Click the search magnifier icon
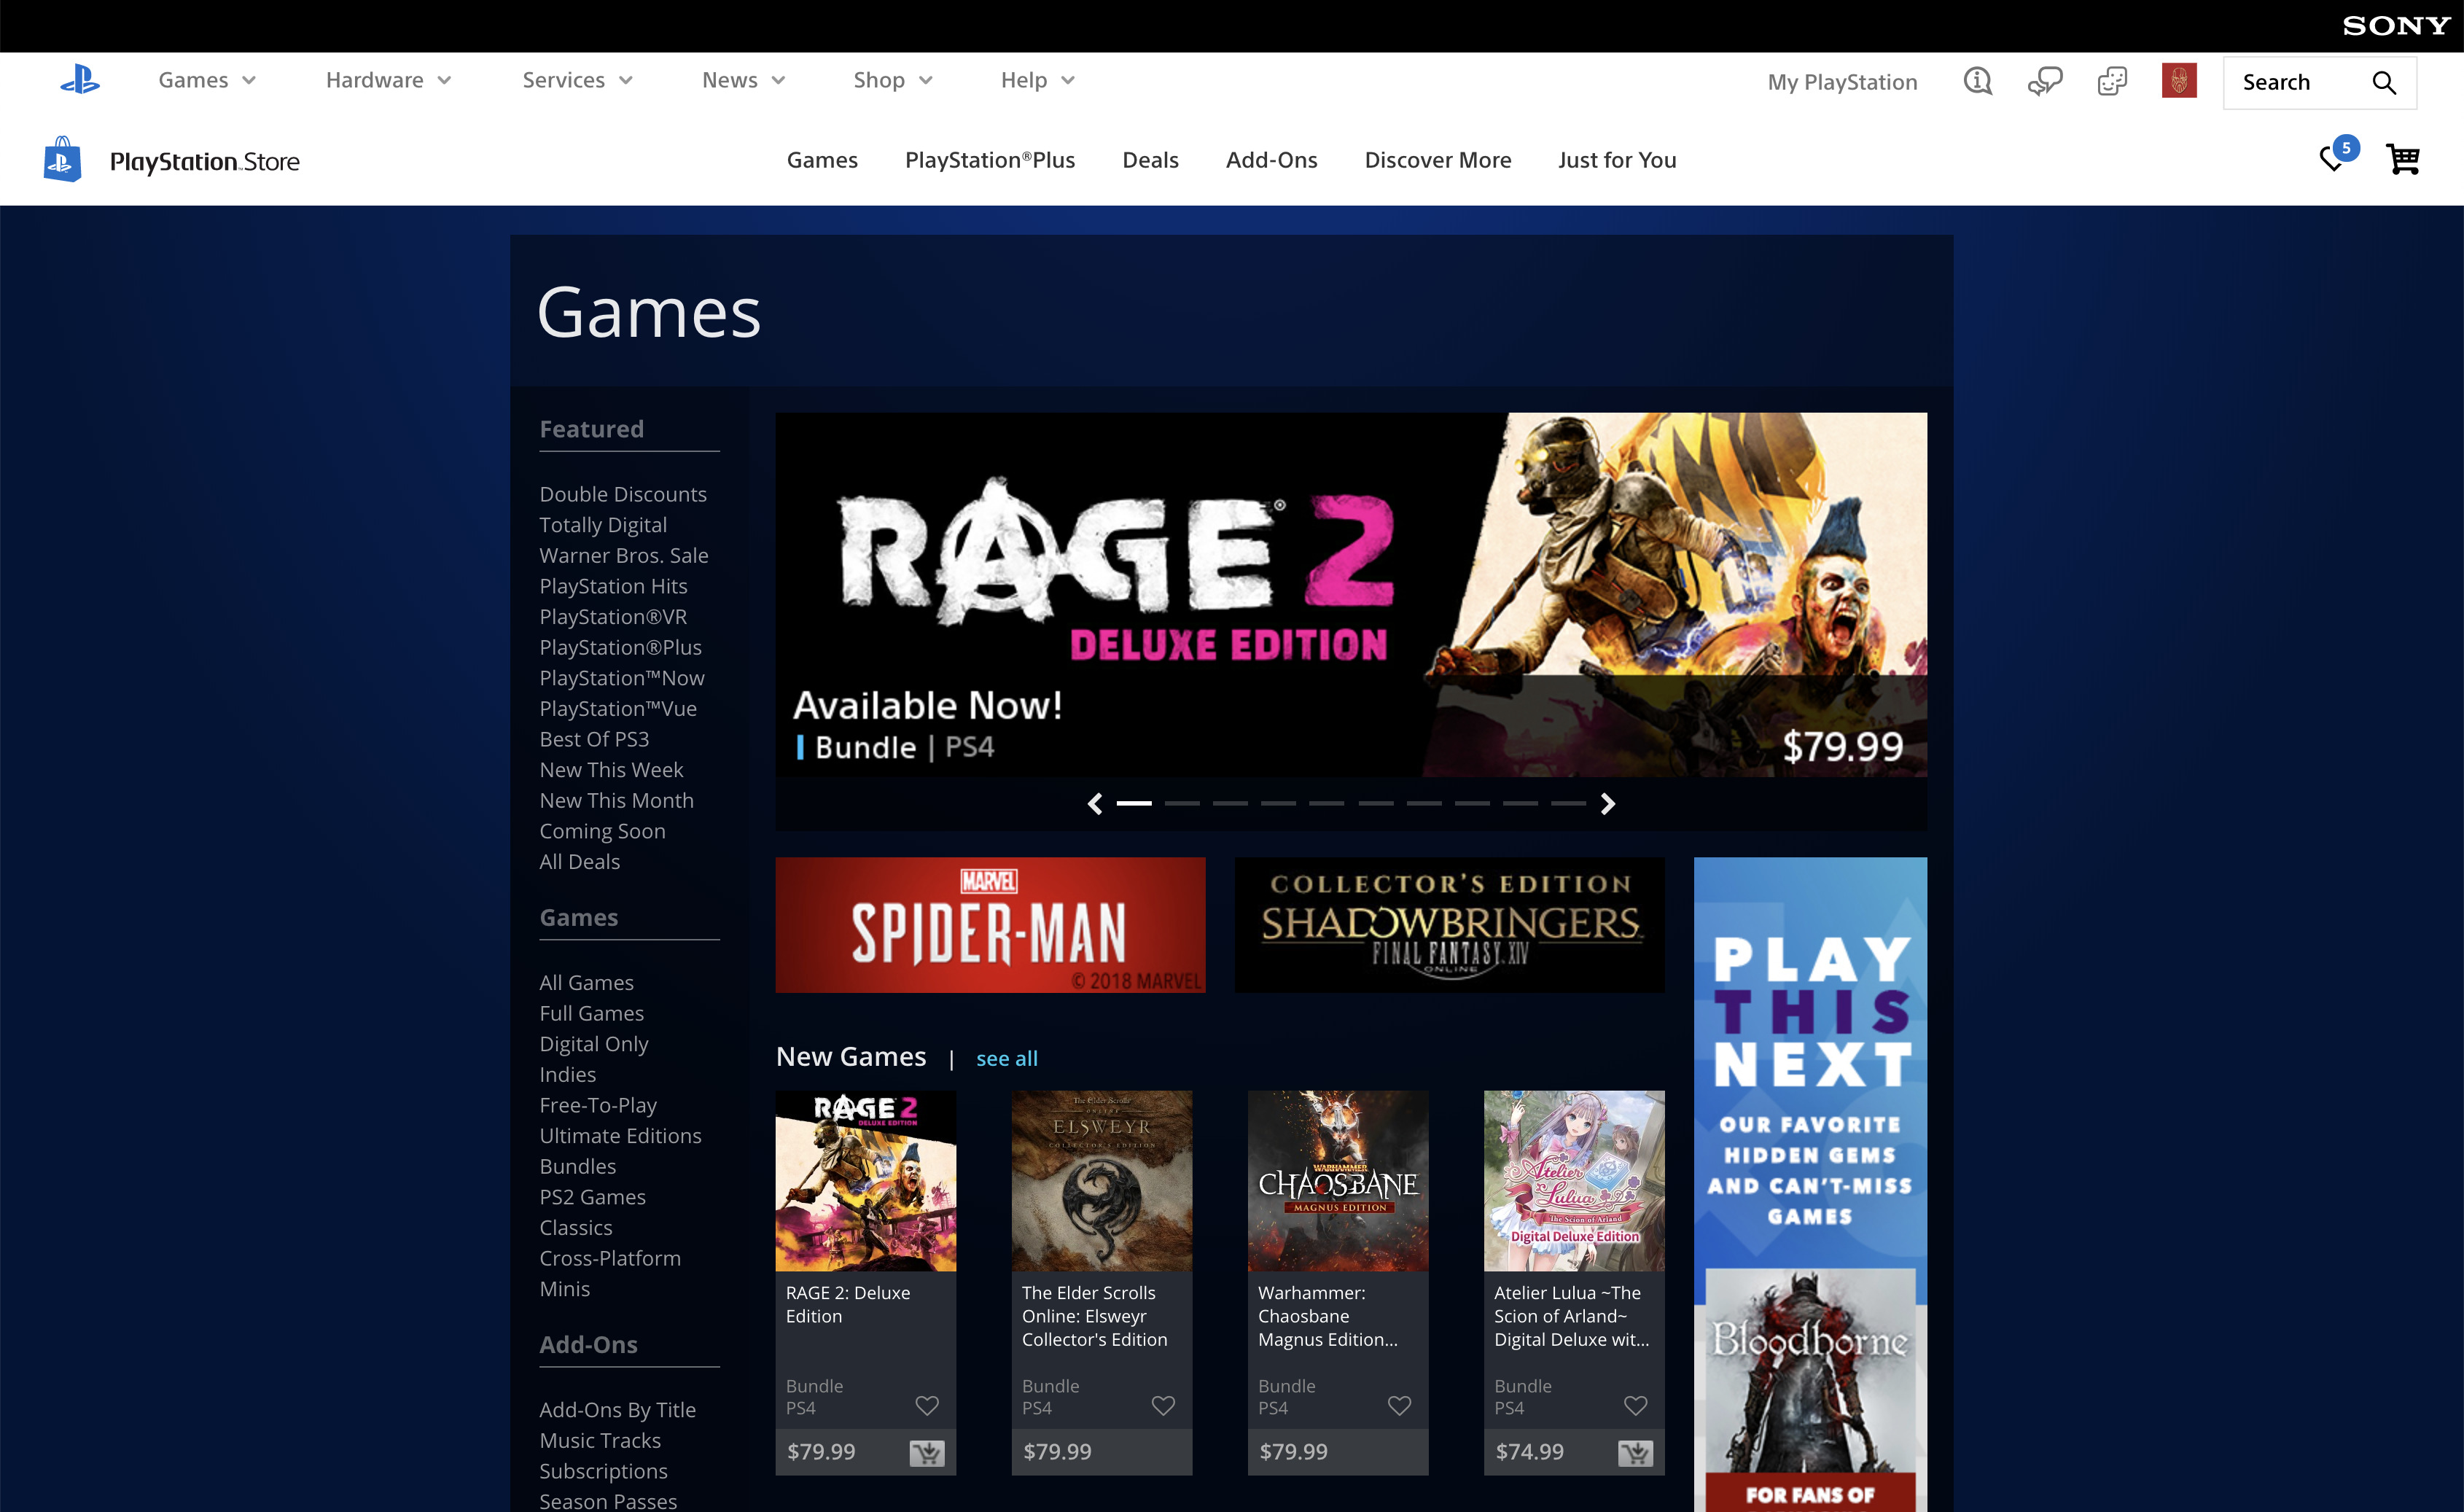The image size is (2464, 1512). (2384, 83)
